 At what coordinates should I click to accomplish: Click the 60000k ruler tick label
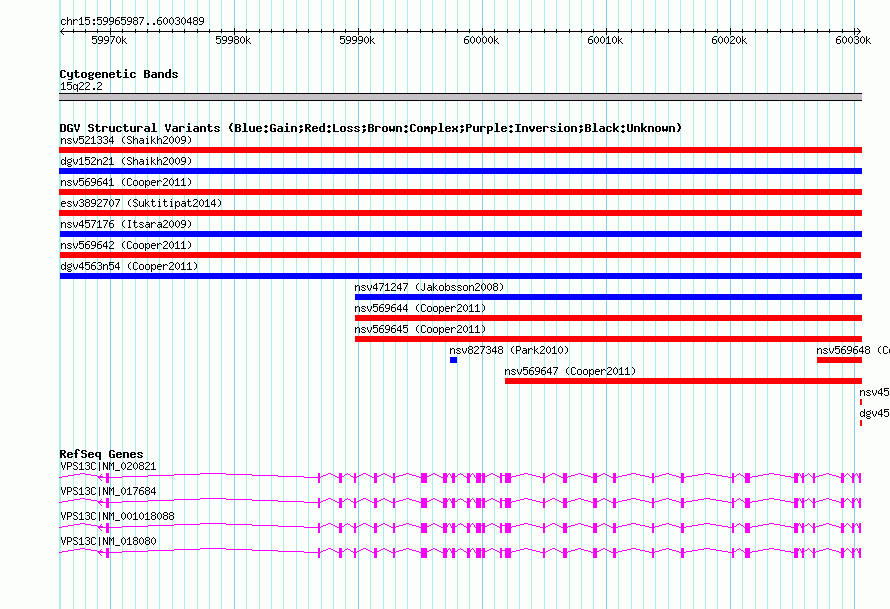click(481, 40)
